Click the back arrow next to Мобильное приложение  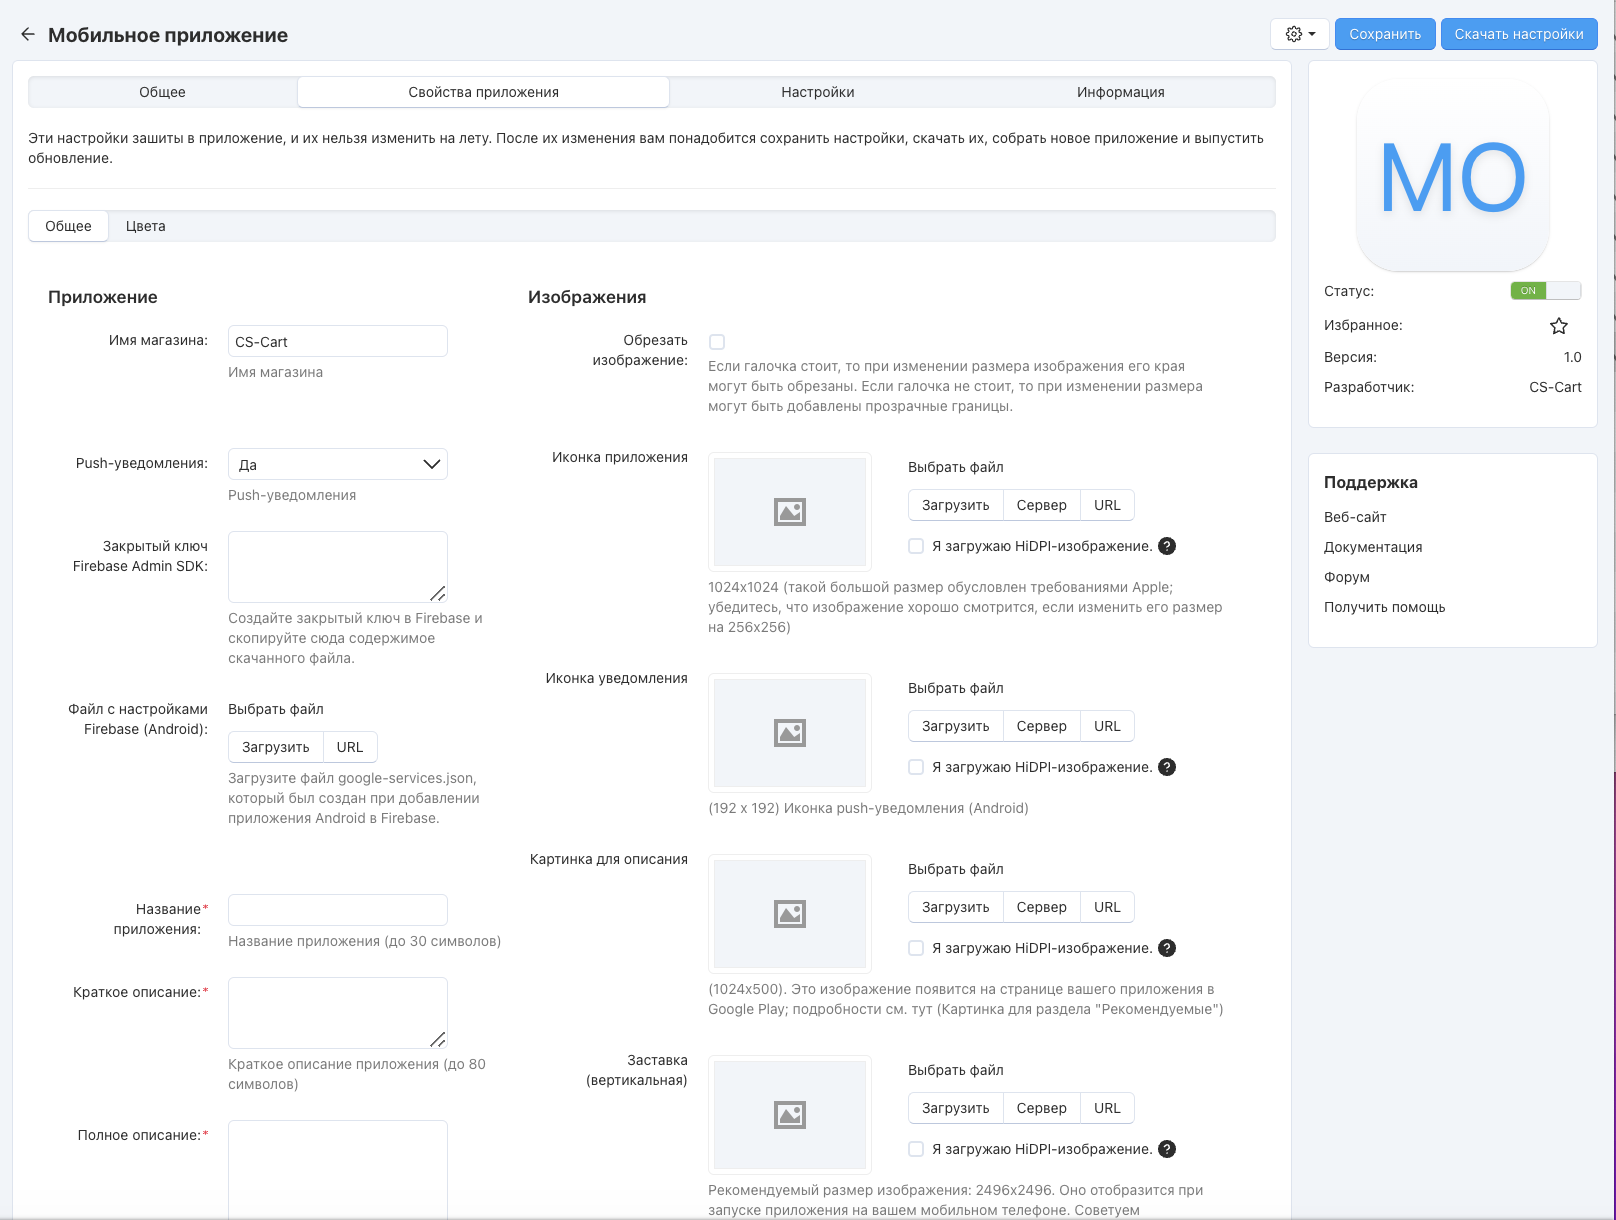click(x=27, y=34)
